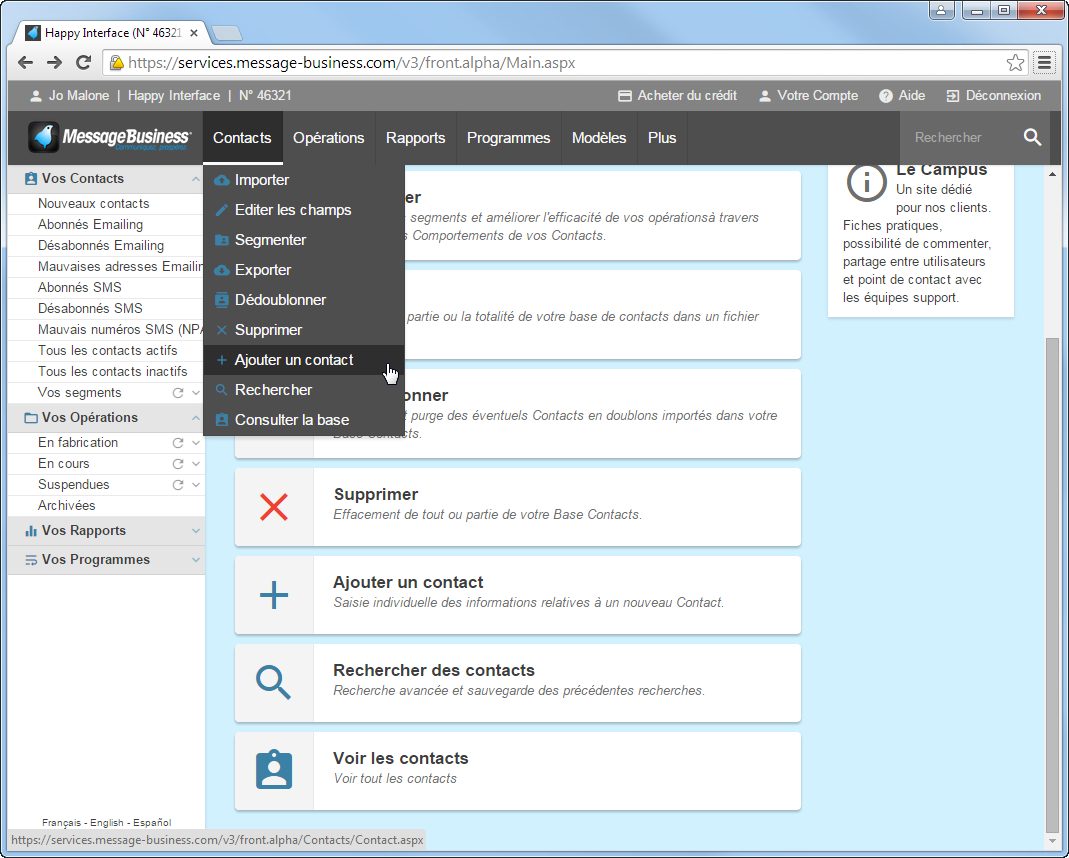Click the magnifier icon on Rechercher des contacts tile
The height and width of the screenshot is (858, 1069).
tap(274, 683)
